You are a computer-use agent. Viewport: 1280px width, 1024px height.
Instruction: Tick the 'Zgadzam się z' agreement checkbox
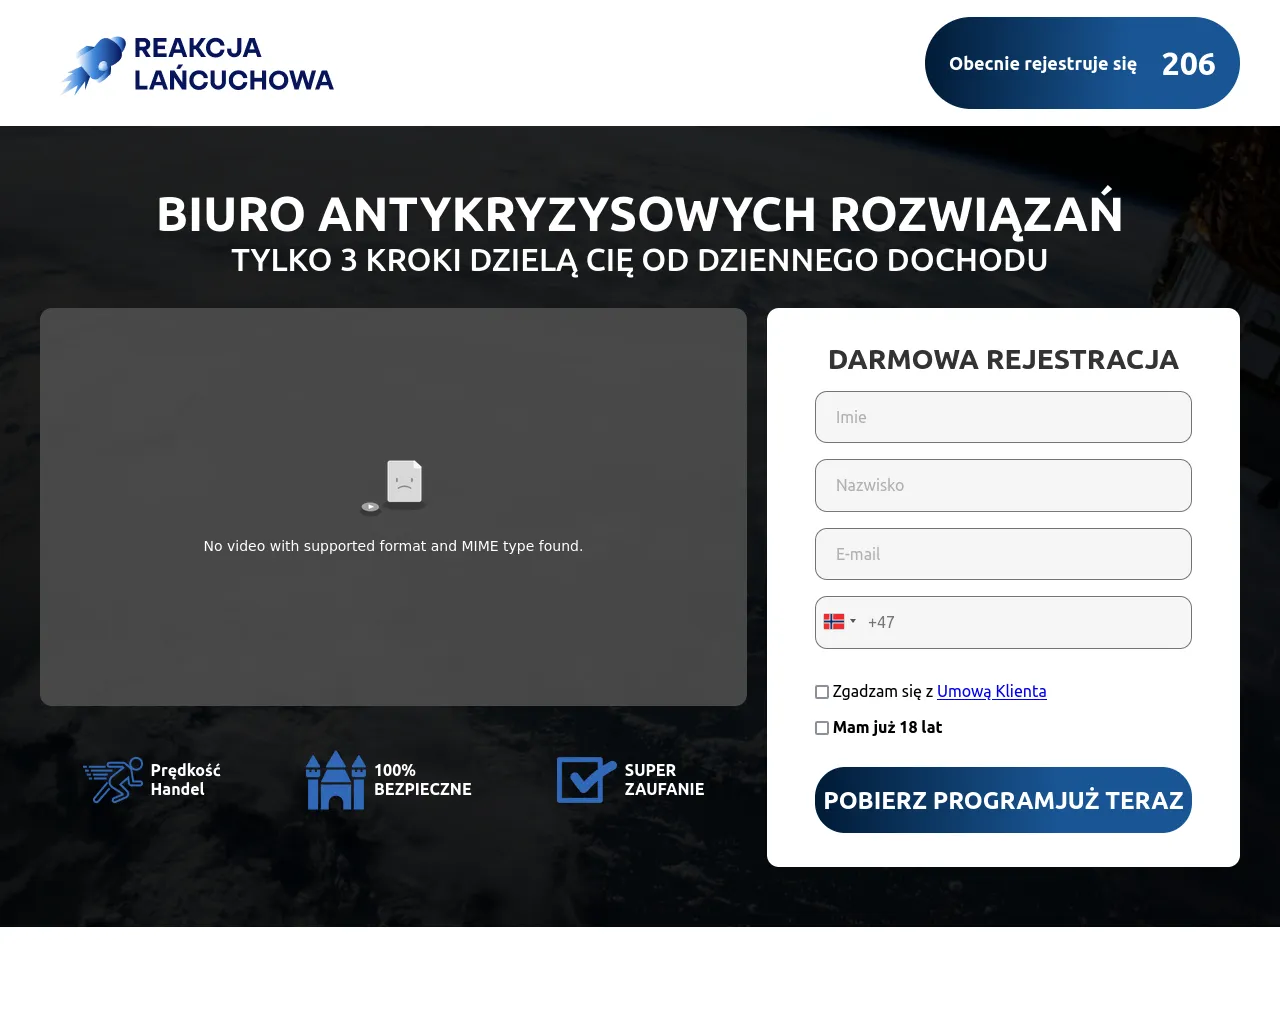point(822,692)
